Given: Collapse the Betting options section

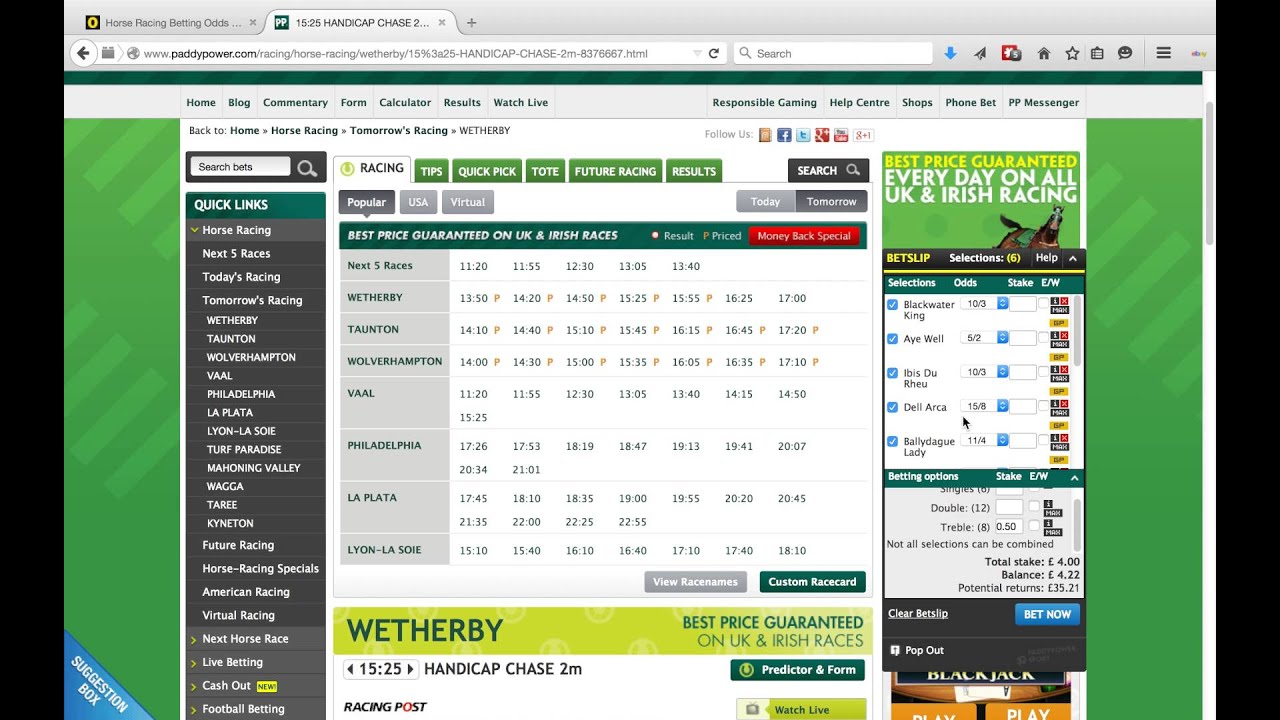Looking at the screenshot, I should pos(1074,477).
